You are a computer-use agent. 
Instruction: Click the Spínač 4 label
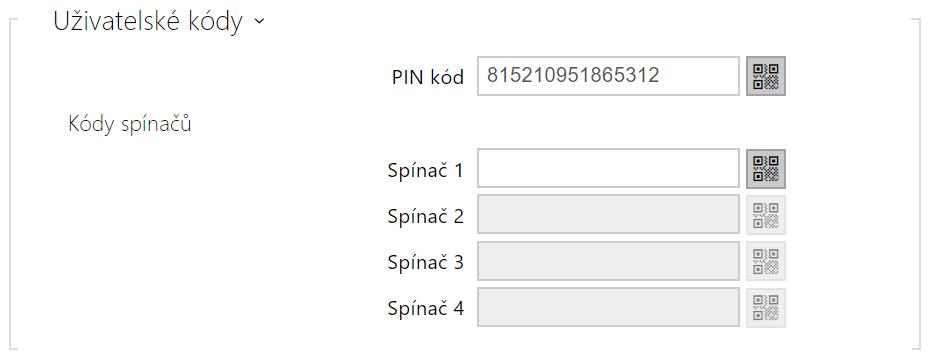(426, 309)
